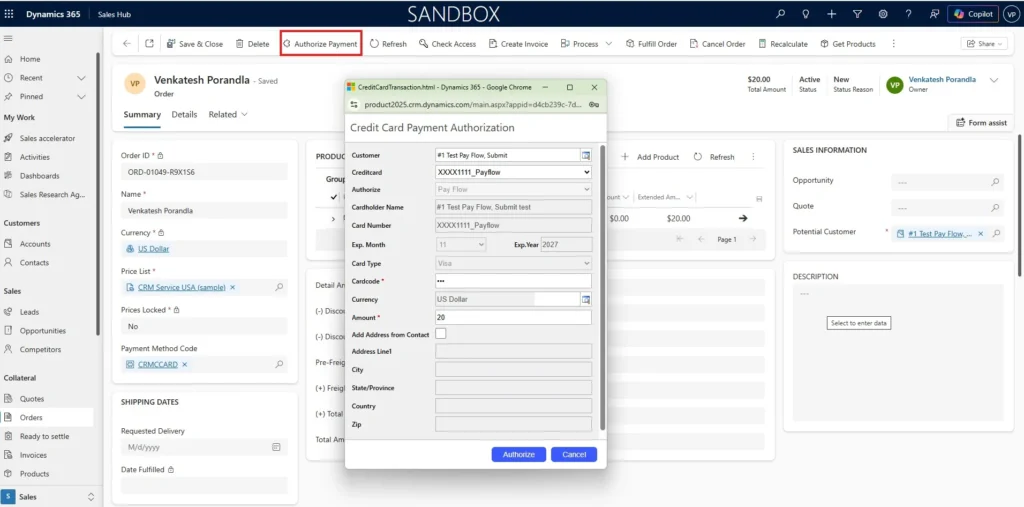1024x507 pixels.
Task: Check Add Address from Contact checkbox
Action: click(x=441, y=334)
